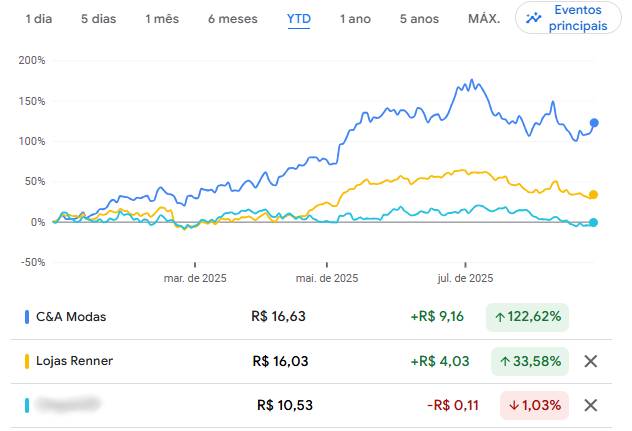
Task: Select the MÁX. time range
Action: pos(484,19)
